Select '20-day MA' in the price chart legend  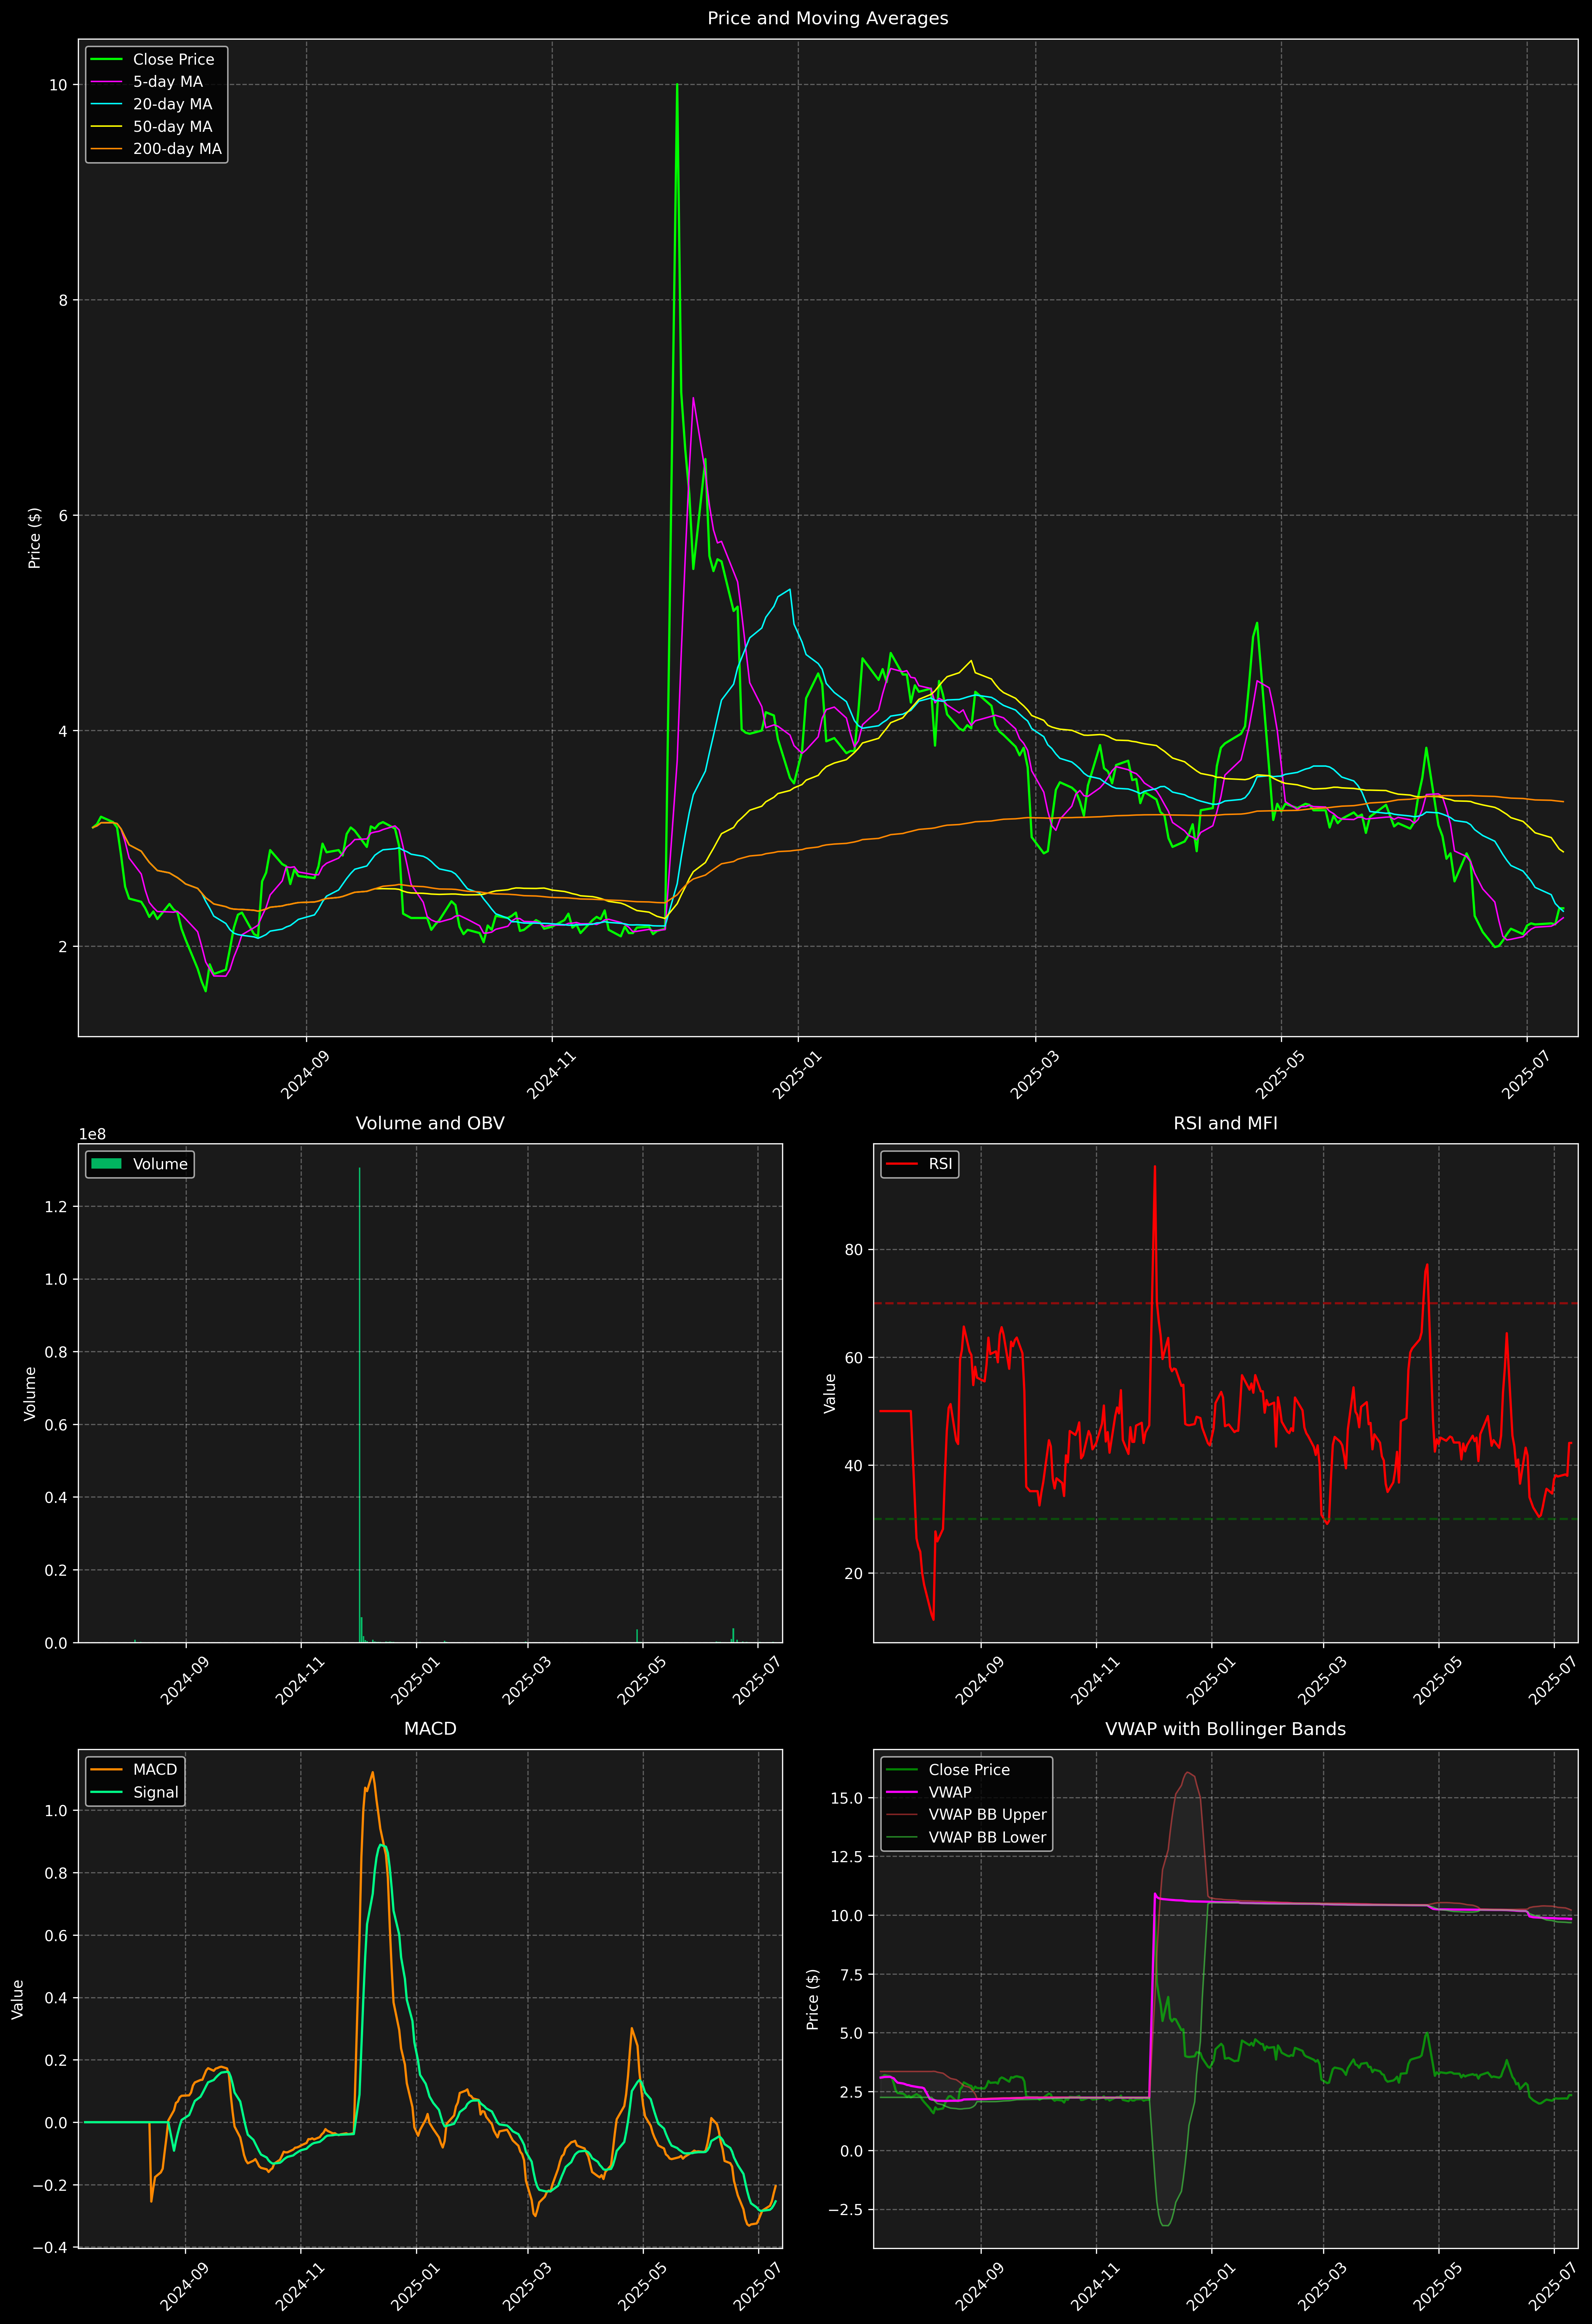(173, 104)
